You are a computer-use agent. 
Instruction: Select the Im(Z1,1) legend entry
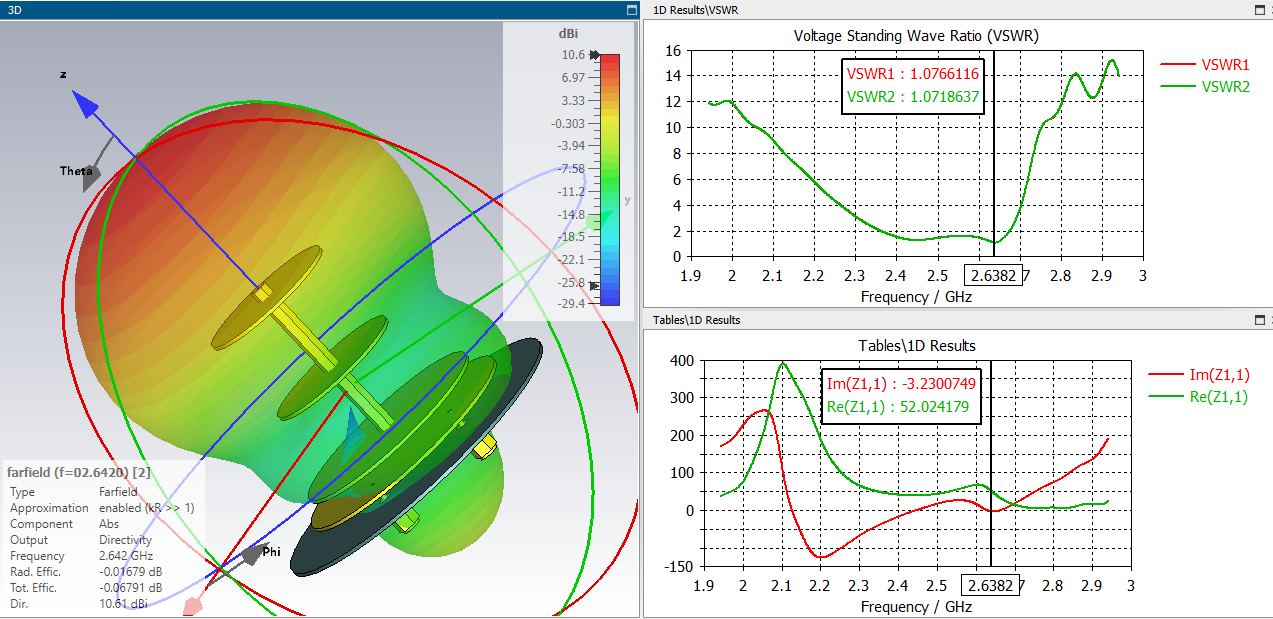click(x=1199, y=374)
